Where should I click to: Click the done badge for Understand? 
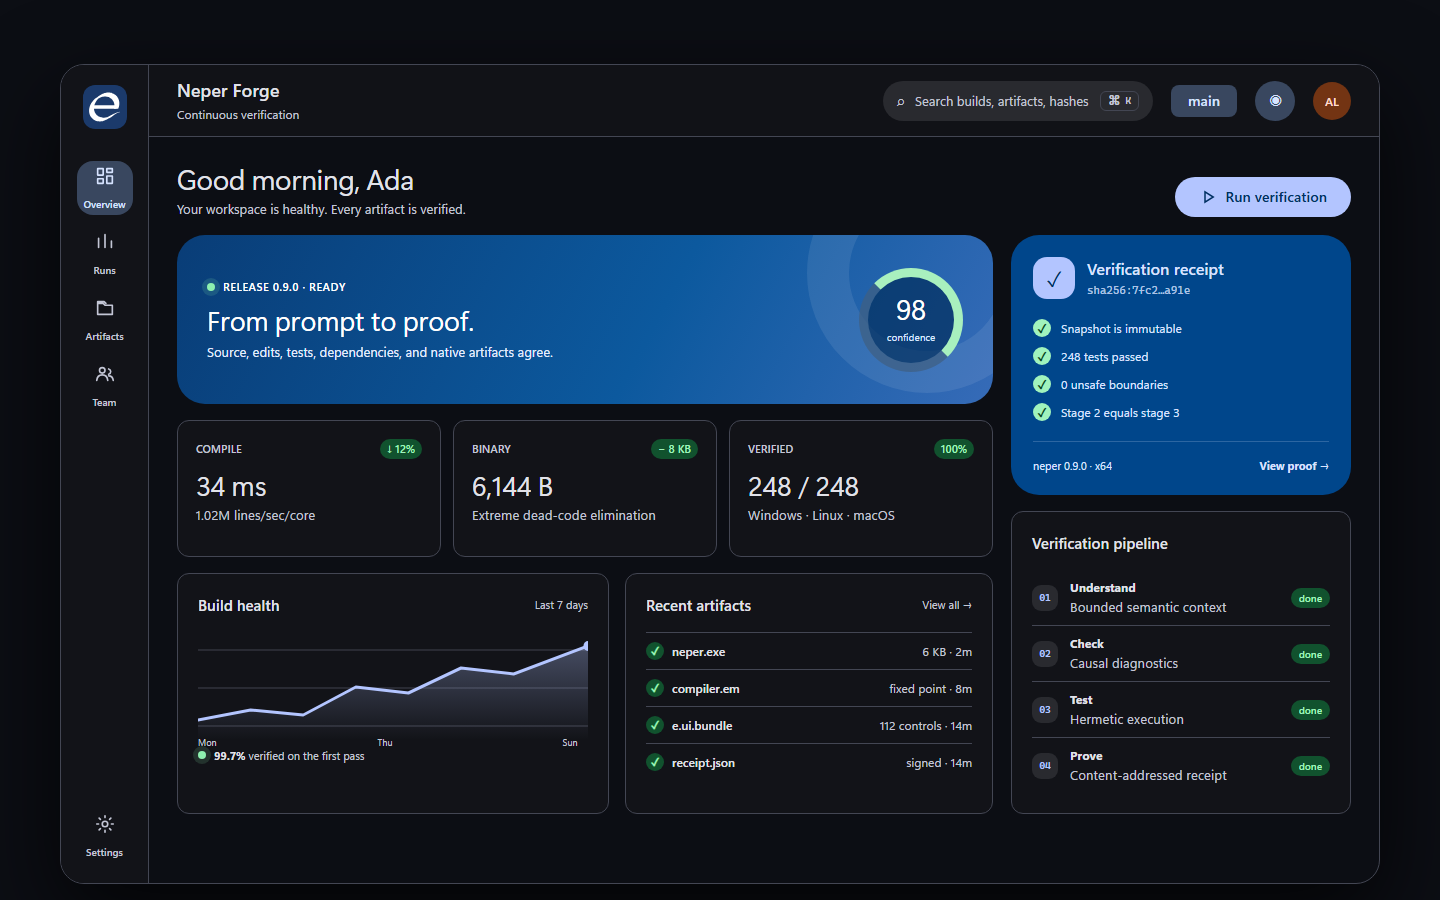1310,598
